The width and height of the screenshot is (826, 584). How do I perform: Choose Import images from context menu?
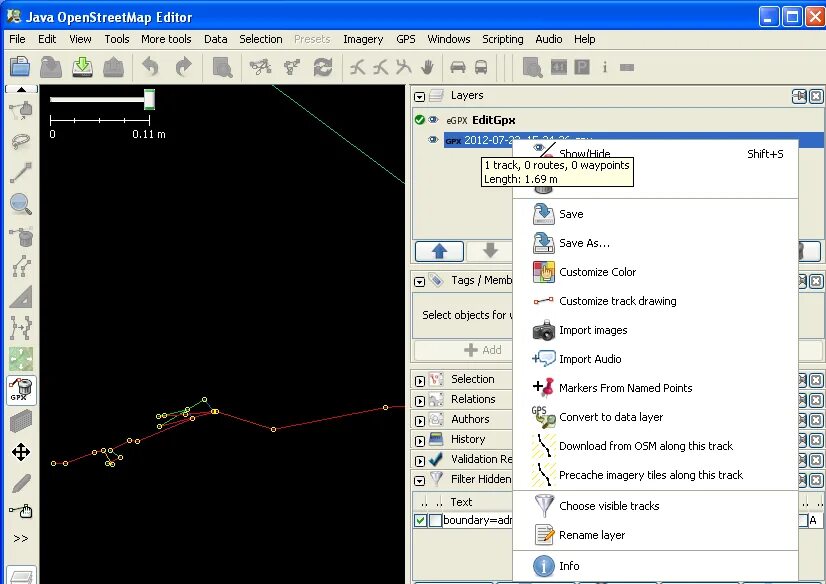pyautogui.click(x=655, y=330)
